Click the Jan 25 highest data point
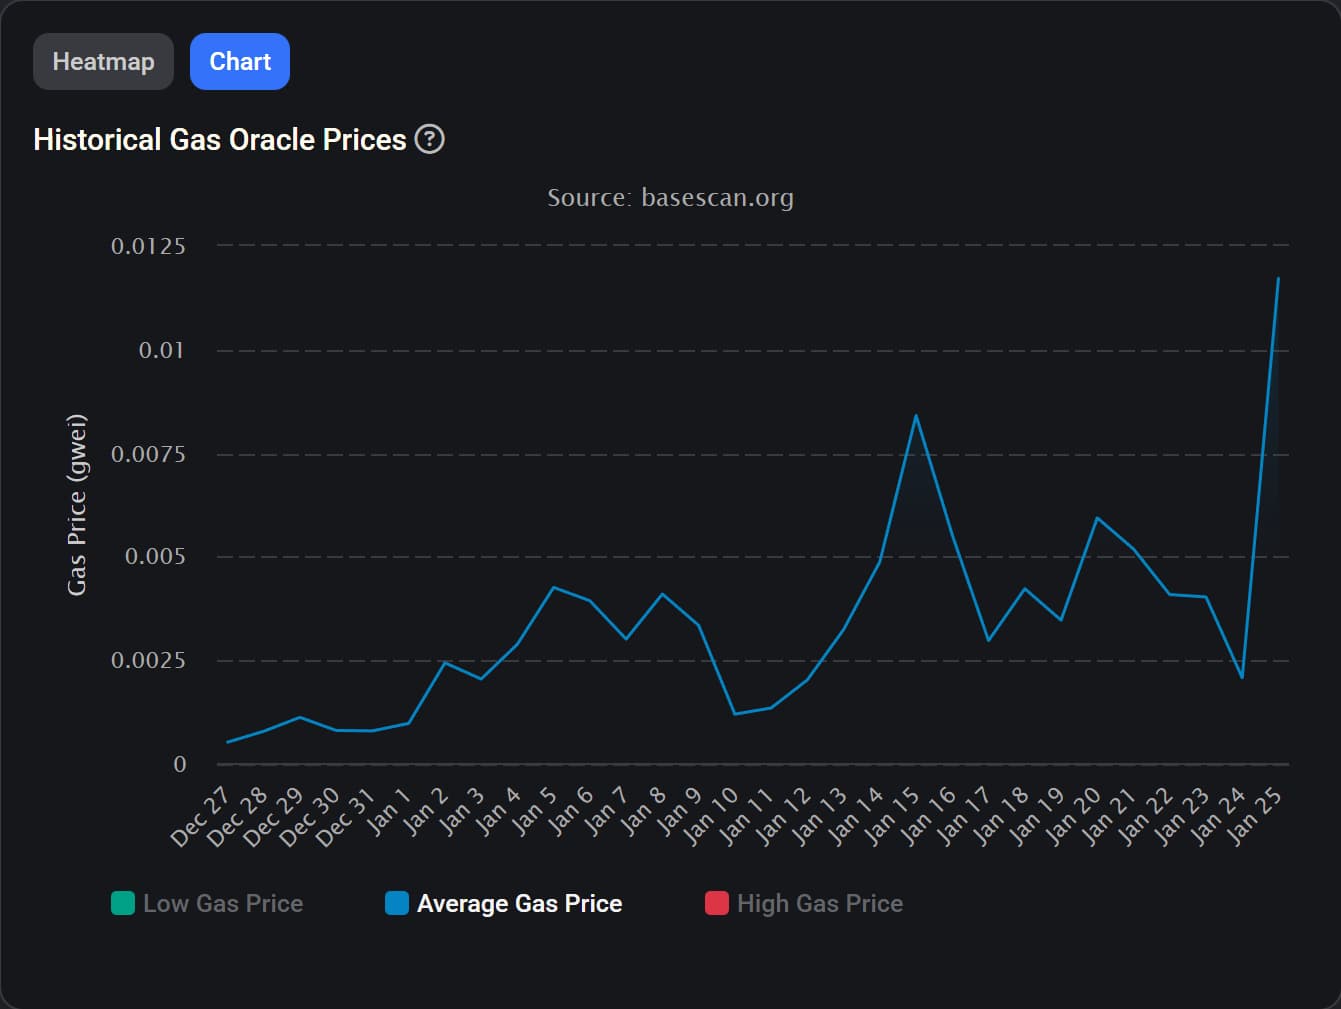The image size is (1341, 1009). 1278,278
